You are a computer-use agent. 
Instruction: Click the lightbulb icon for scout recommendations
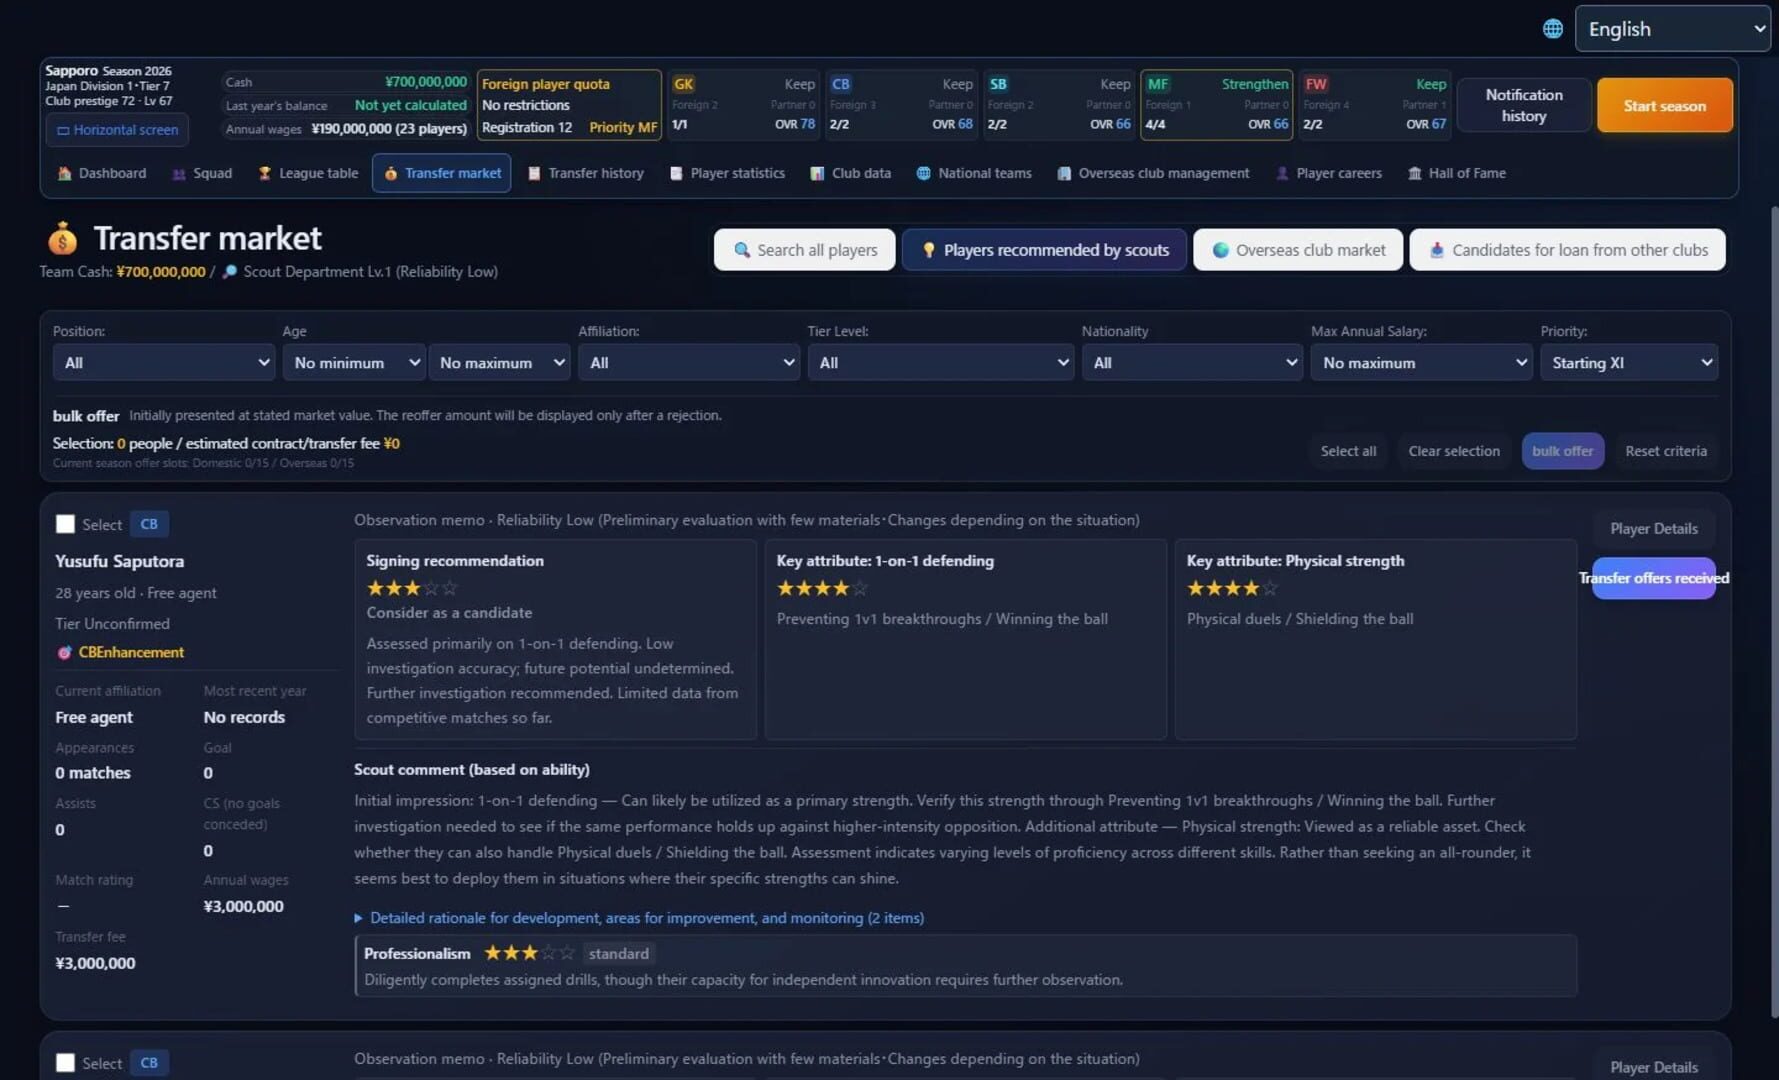(x=928, y=250)
